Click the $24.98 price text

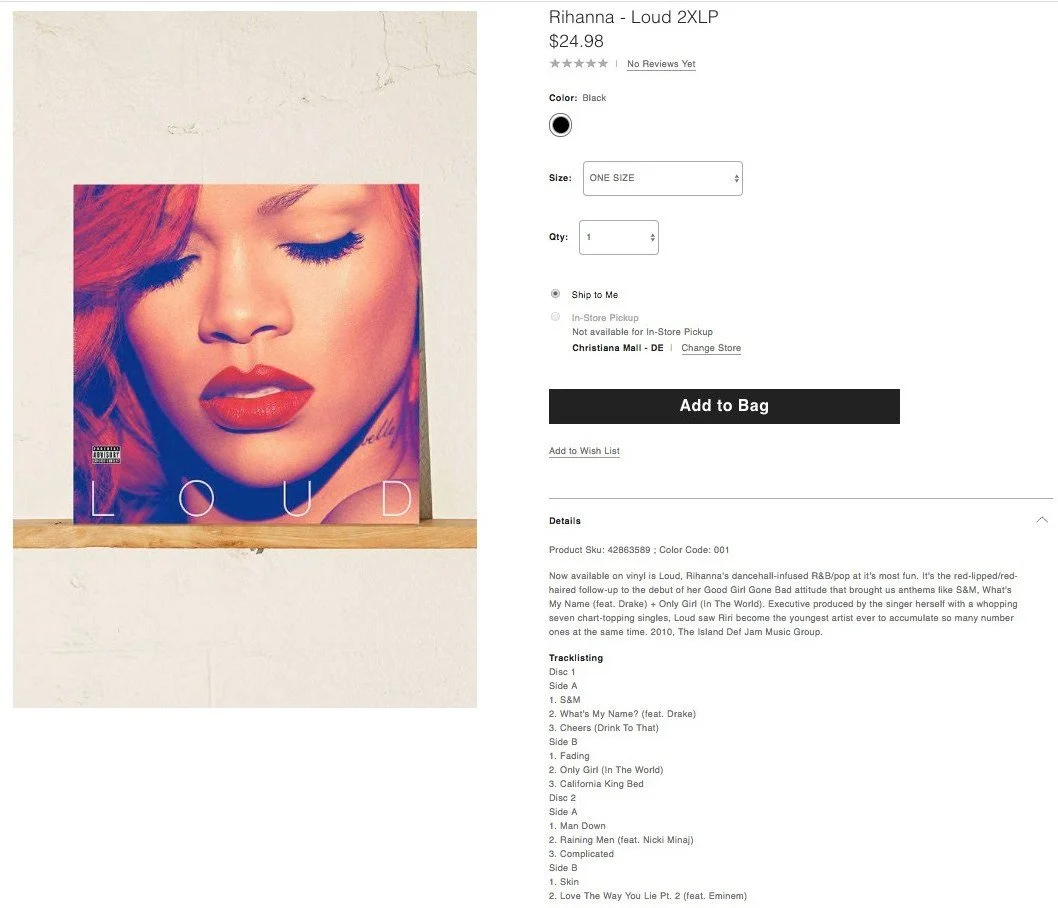pos(576,41)
